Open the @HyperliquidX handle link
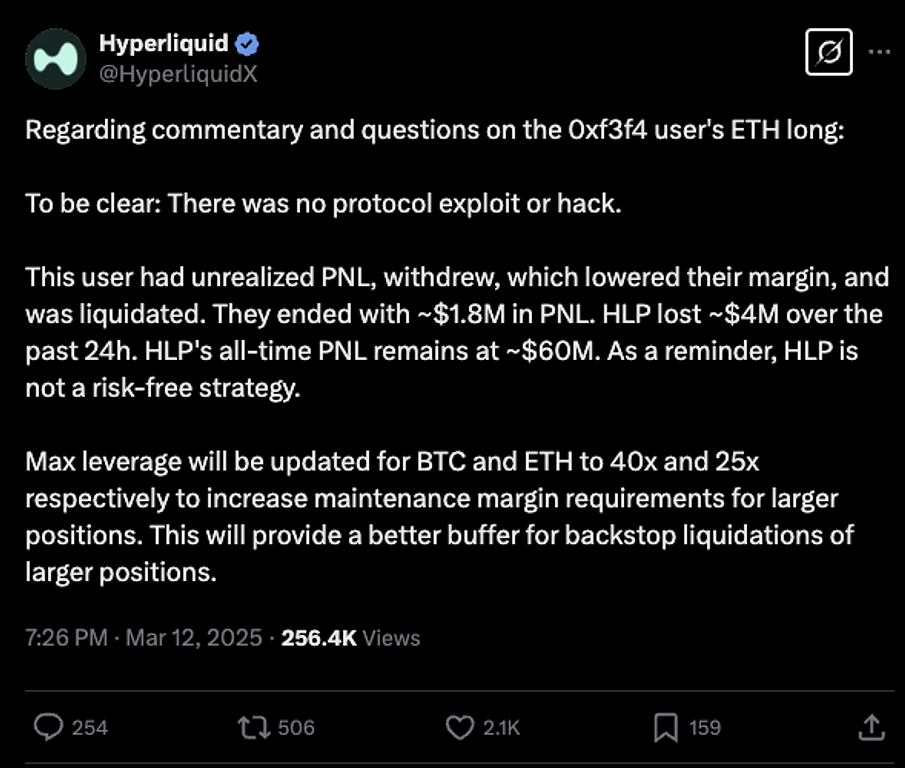Screen dimensions: 905x768 178,73
